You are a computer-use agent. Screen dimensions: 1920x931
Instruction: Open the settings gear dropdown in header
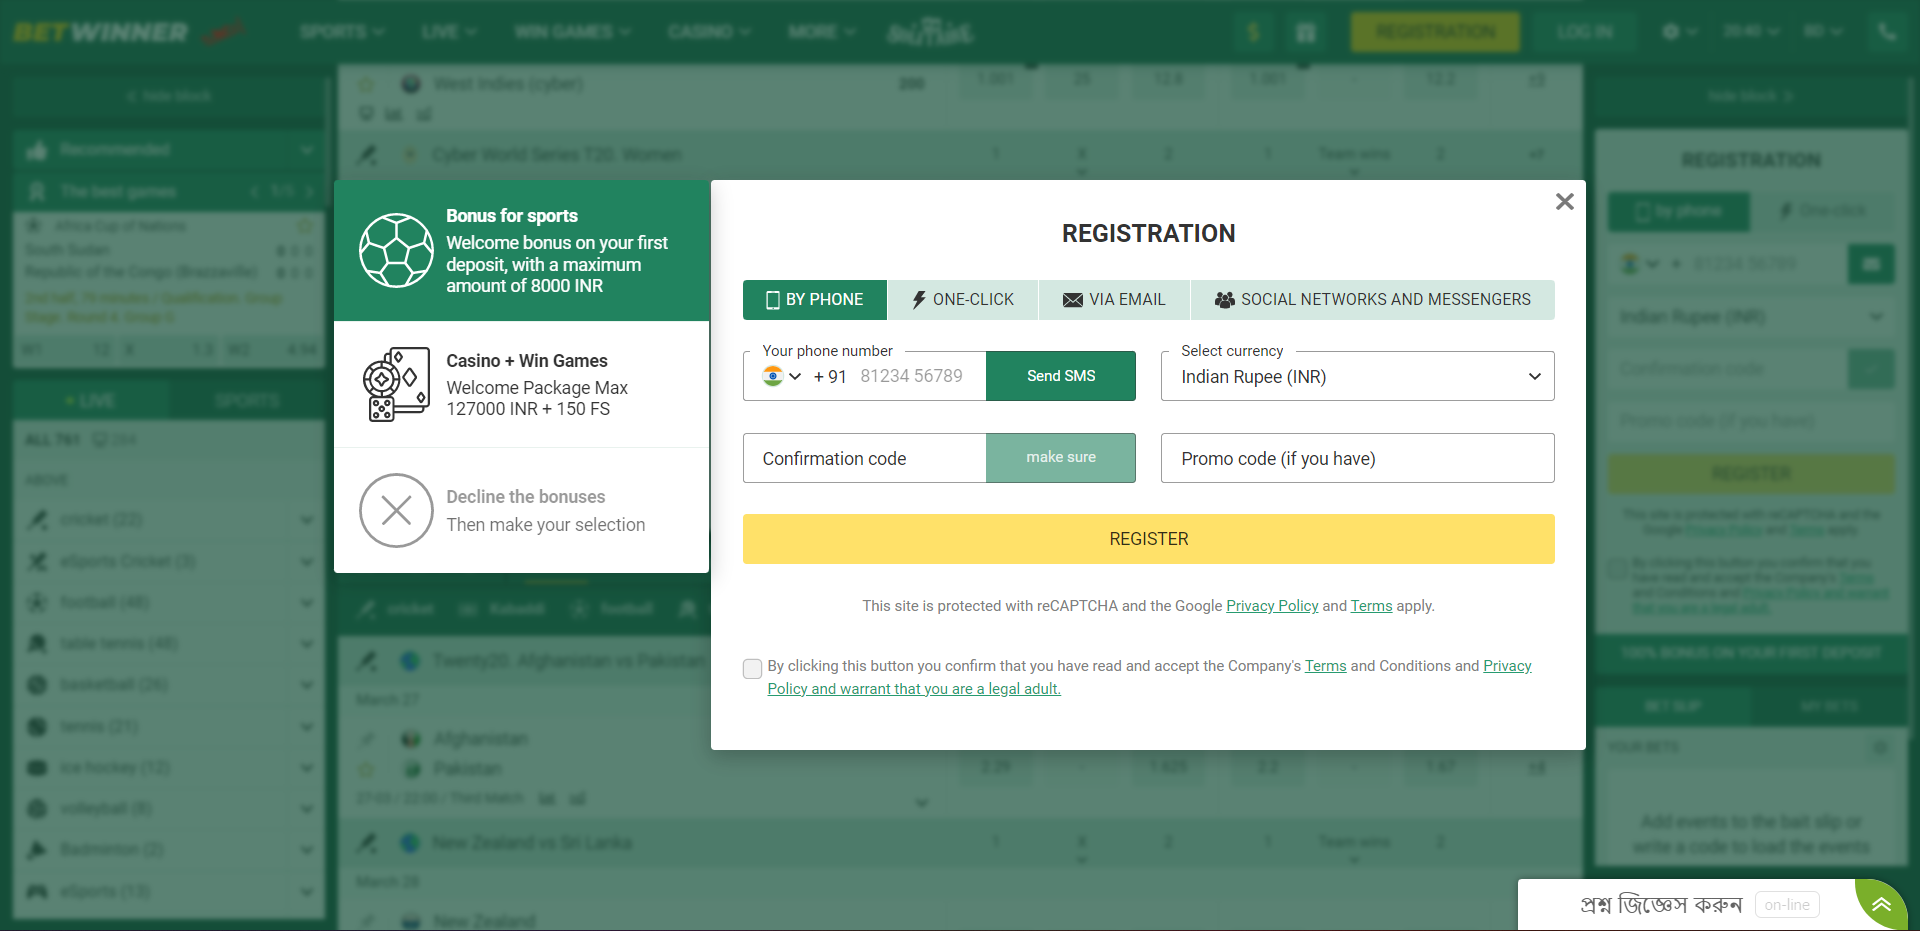click(x=1679, y=32)
